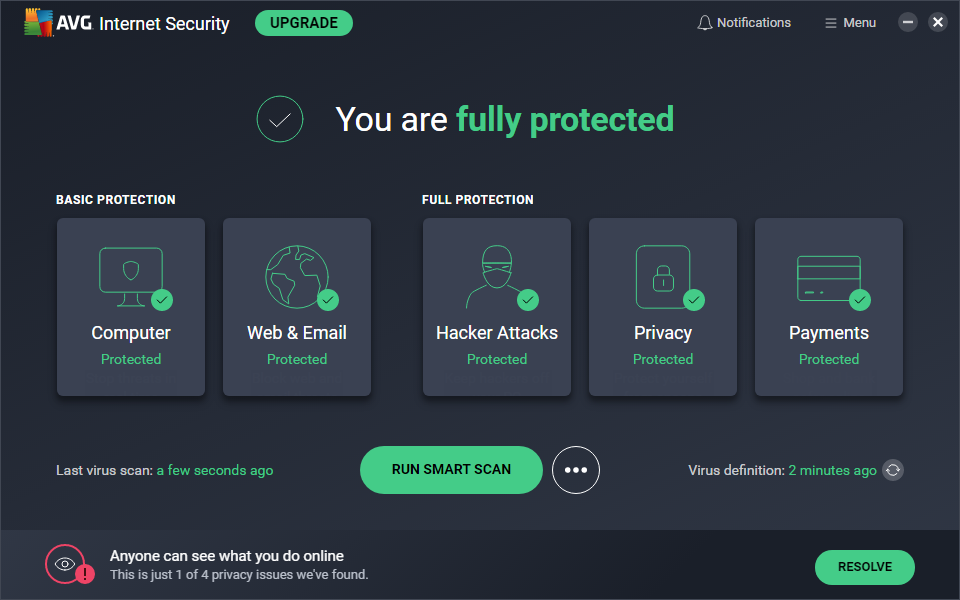Click the Web & Email globe icon
Image resolution: width=960 pixels, height=600 pixels.
point(297,276)
